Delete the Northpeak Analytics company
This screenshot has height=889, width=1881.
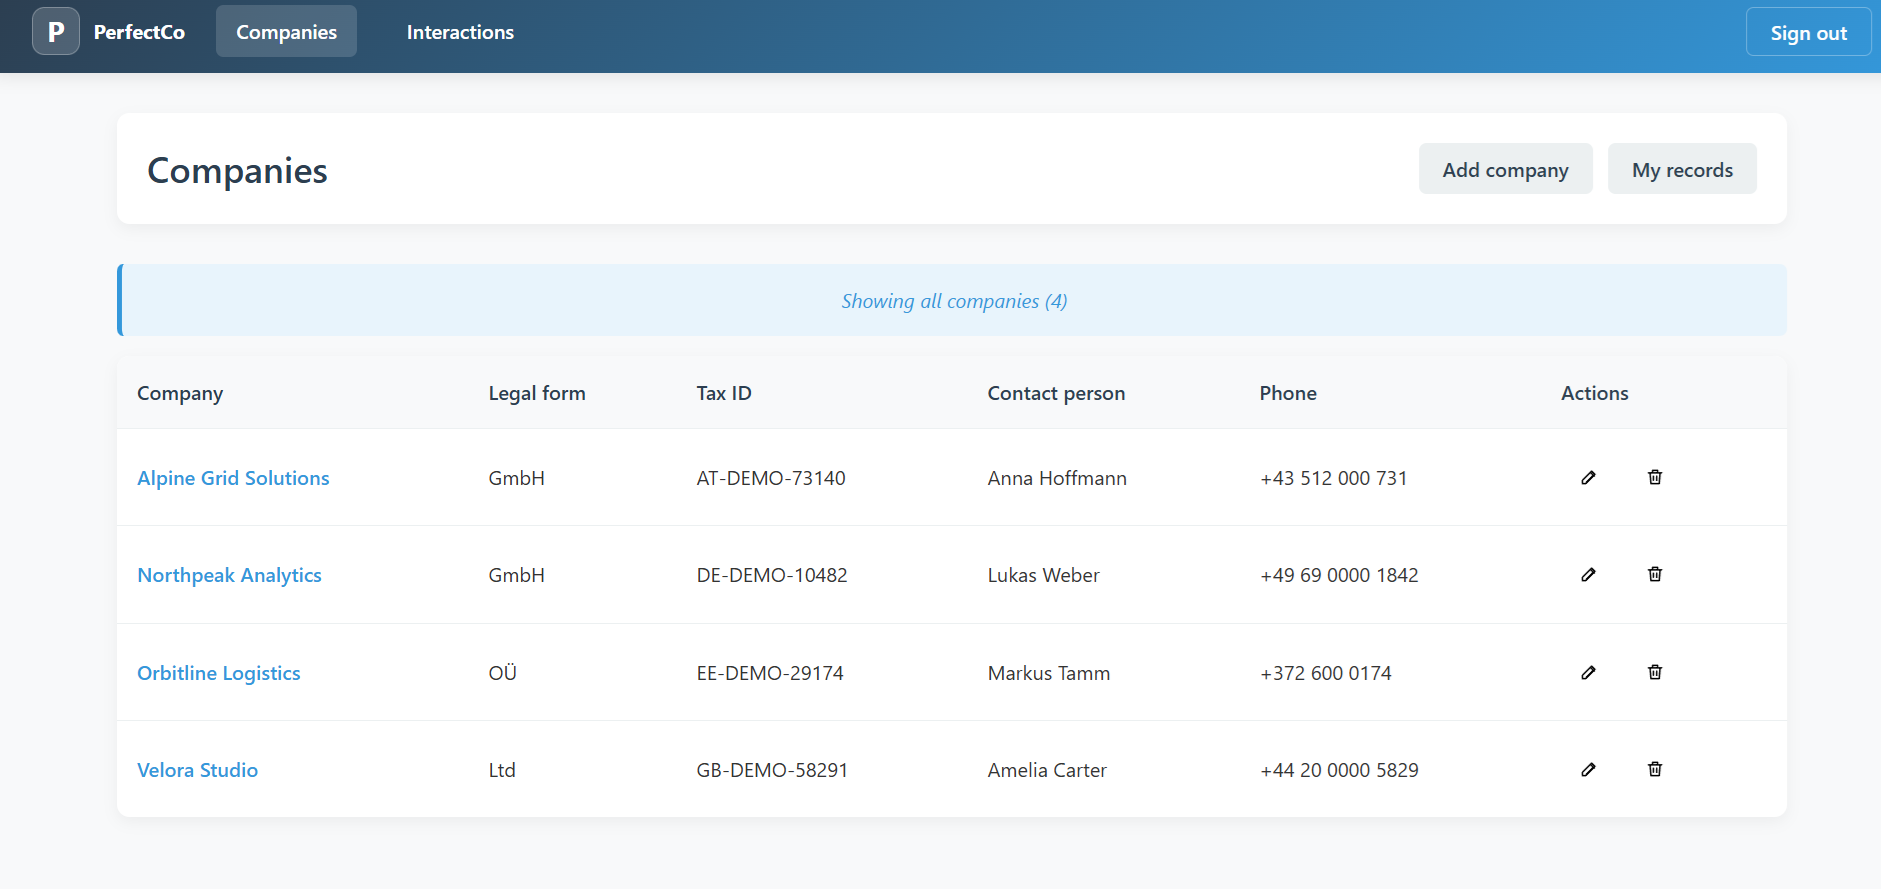(x=1655, y=574)
